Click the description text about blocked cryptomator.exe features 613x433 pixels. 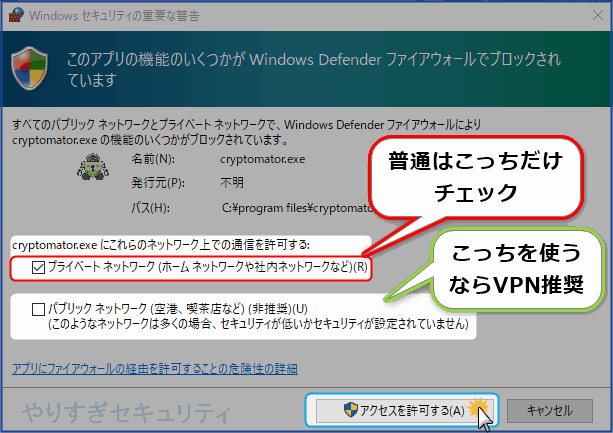(x=247, y=132)
